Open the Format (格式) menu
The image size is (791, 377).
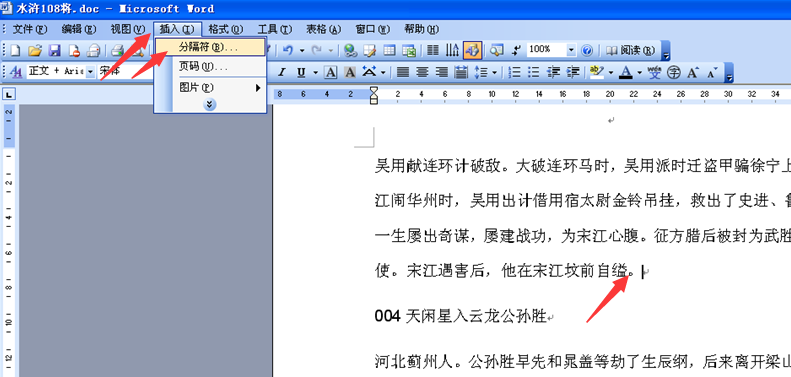225,29
